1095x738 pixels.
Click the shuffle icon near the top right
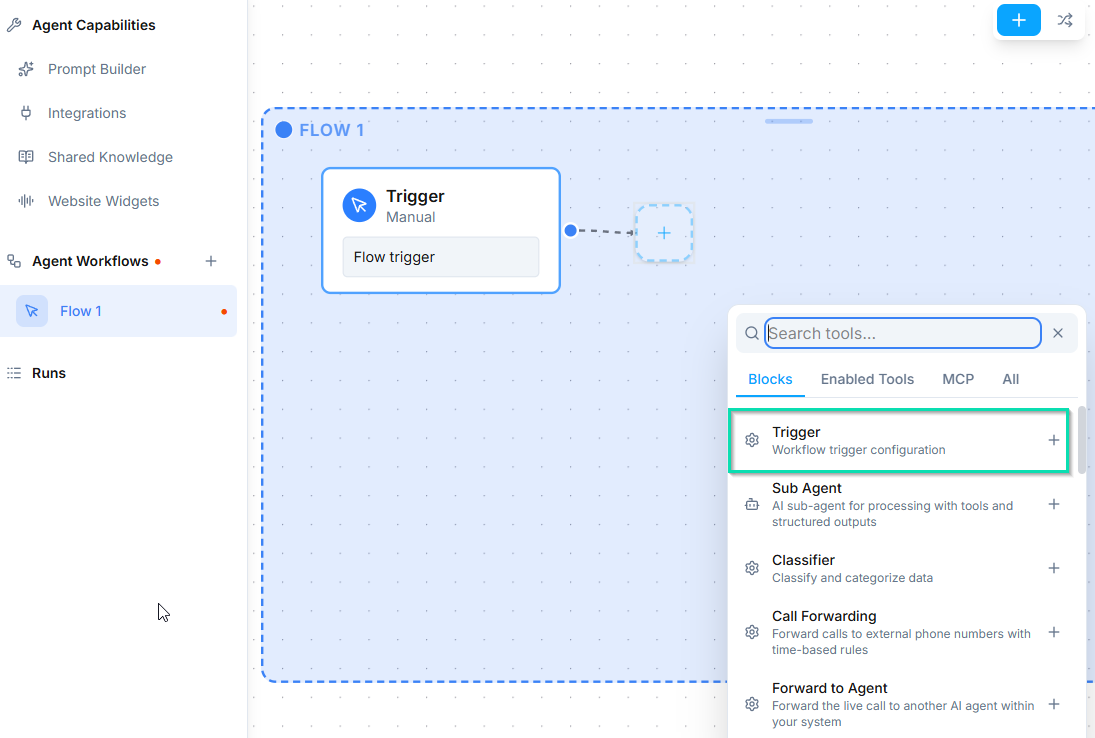[x=1065, y=20]
